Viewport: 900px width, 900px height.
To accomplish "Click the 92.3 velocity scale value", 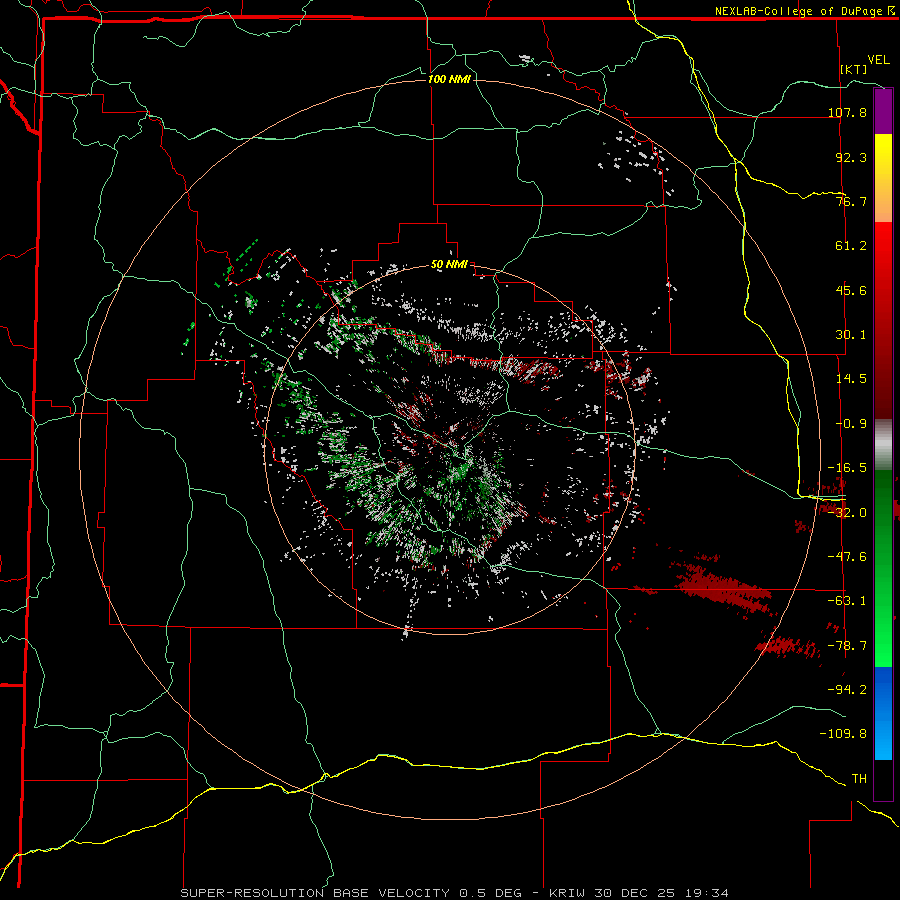I will coord(851,157).
